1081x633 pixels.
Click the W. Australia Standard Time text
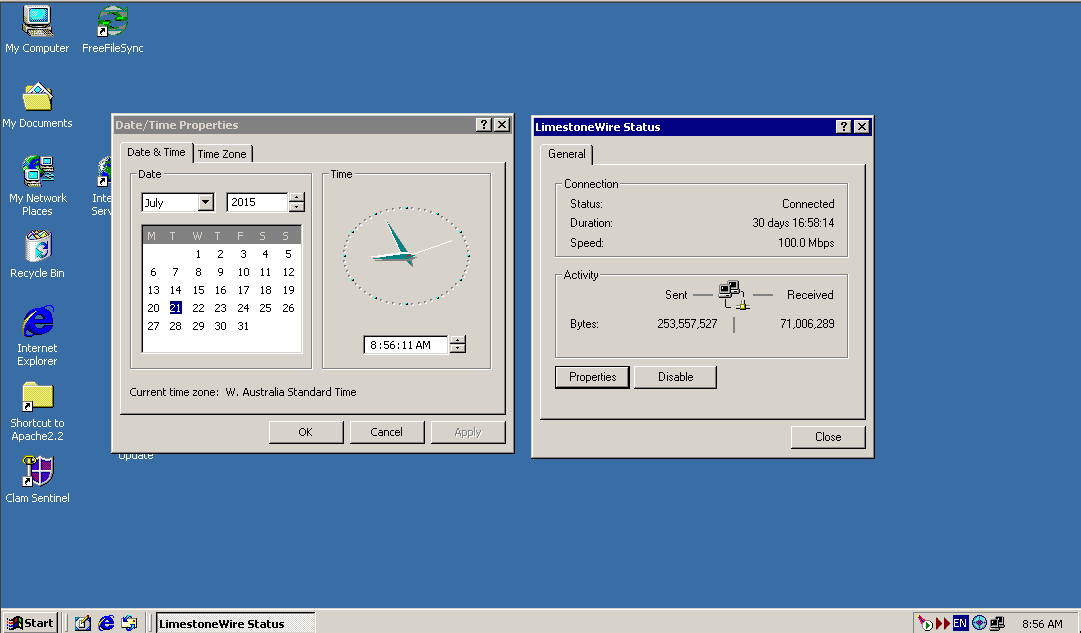tap(291, 392)
